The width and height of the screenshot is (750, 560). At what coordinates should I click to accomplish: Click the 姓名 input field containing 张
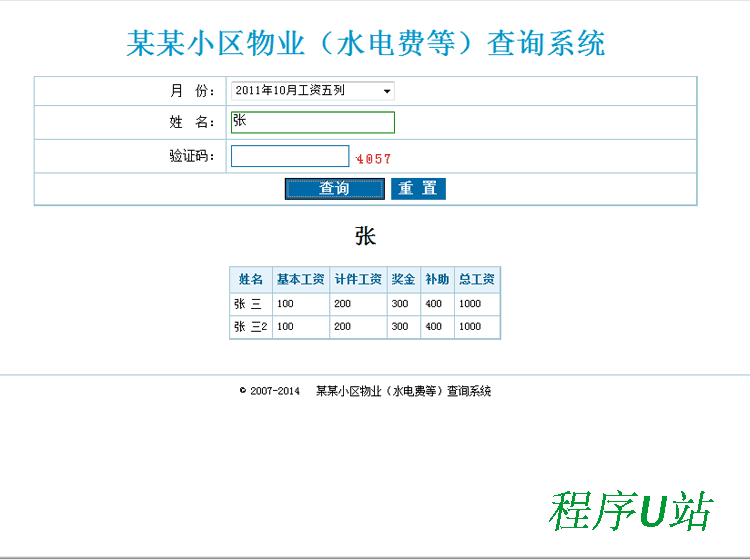click(312, 122)
